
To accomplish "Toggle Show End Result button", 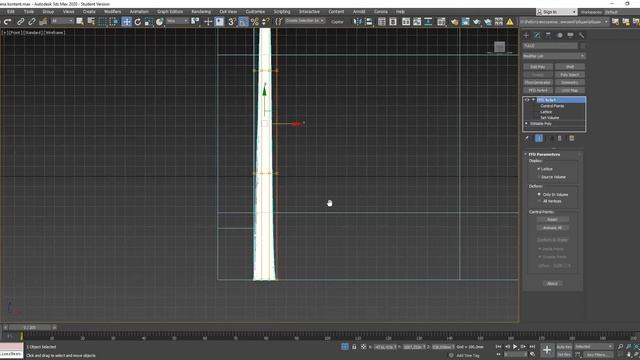I will 539,138.
